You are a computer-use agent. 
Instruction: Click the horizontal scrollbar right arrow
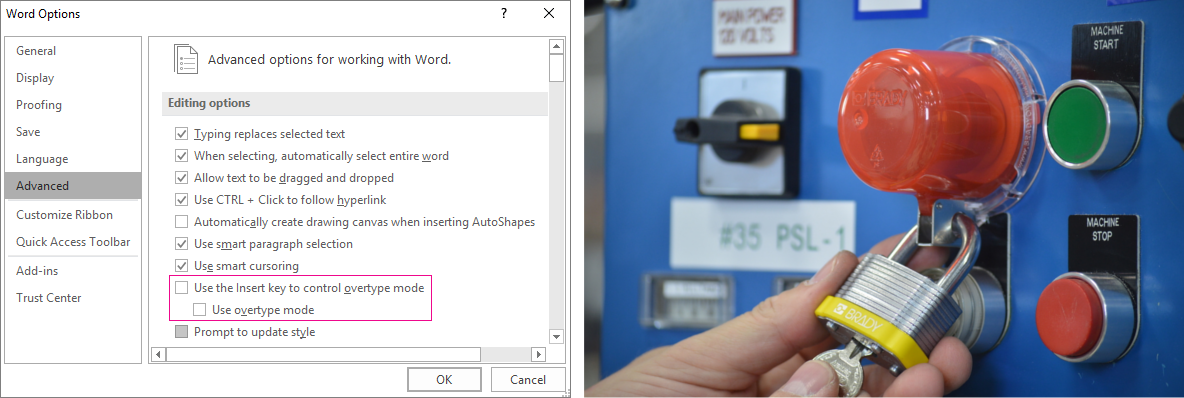point(538,354)
